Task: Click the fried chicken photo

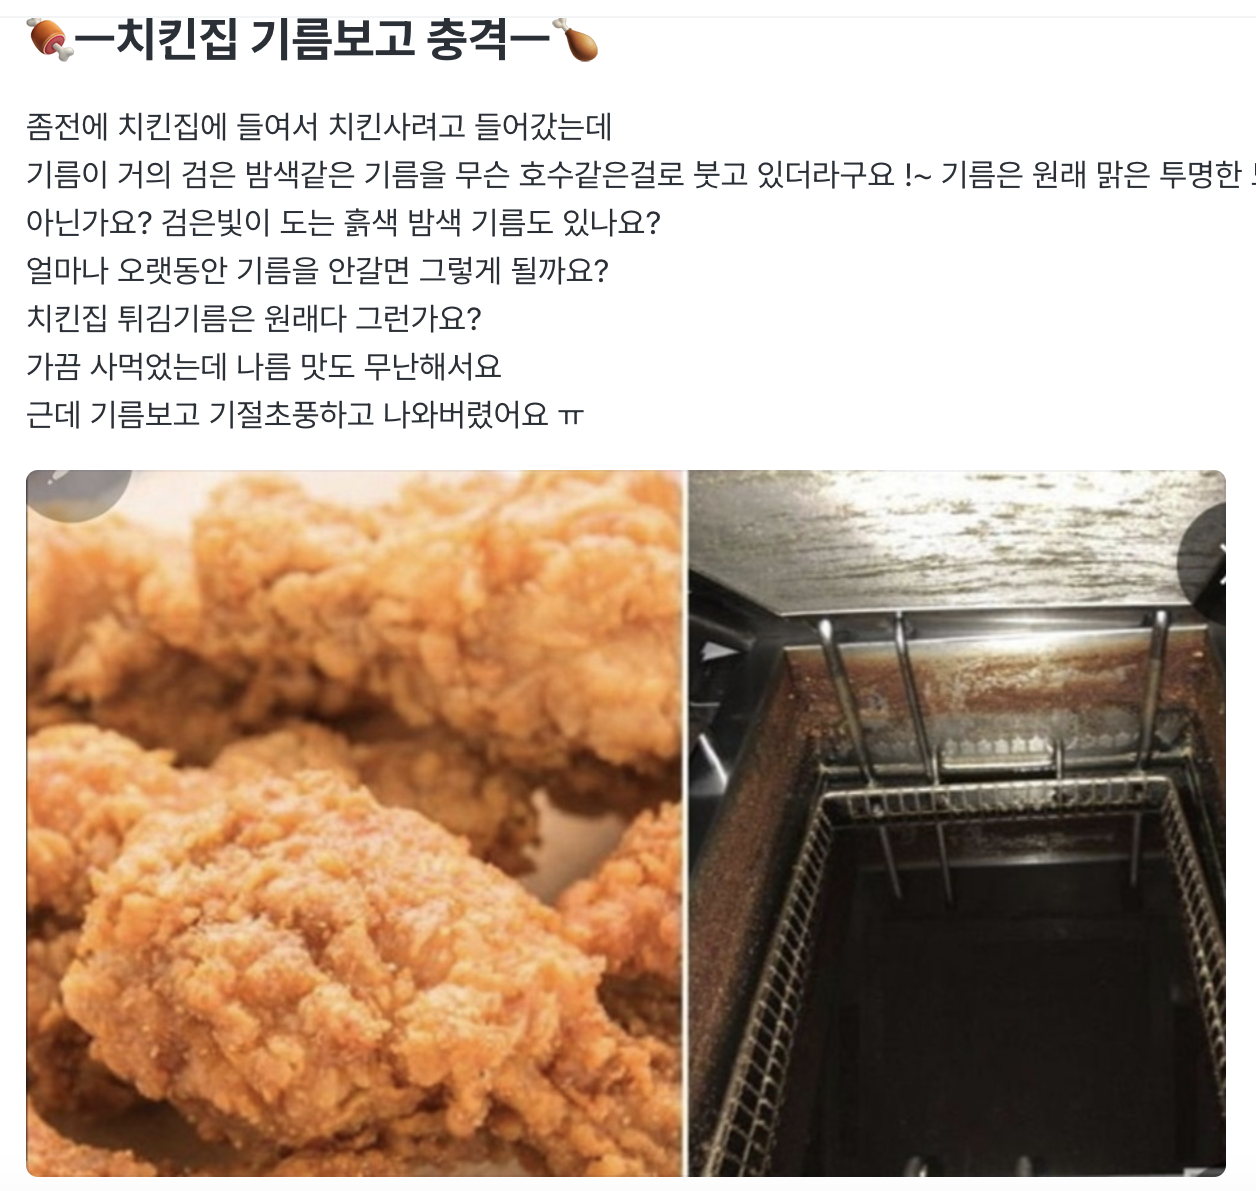Action: coord(355,823)
